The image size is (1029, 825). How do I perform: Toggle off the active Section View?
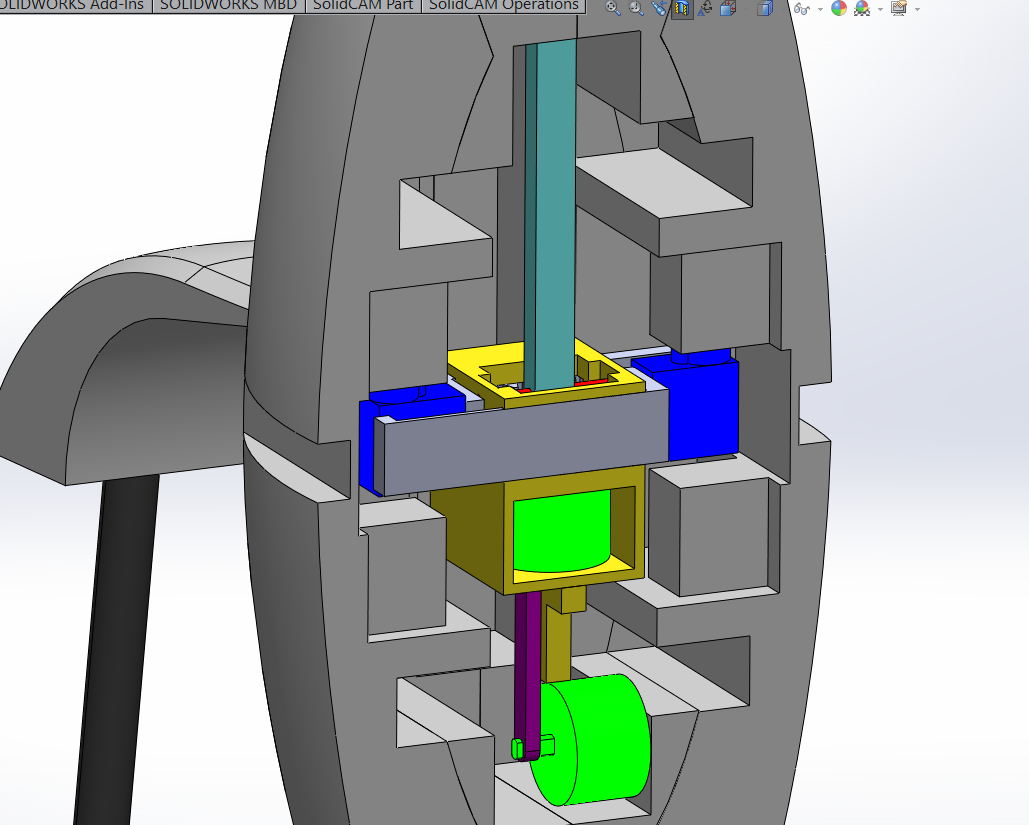point(682,8)
